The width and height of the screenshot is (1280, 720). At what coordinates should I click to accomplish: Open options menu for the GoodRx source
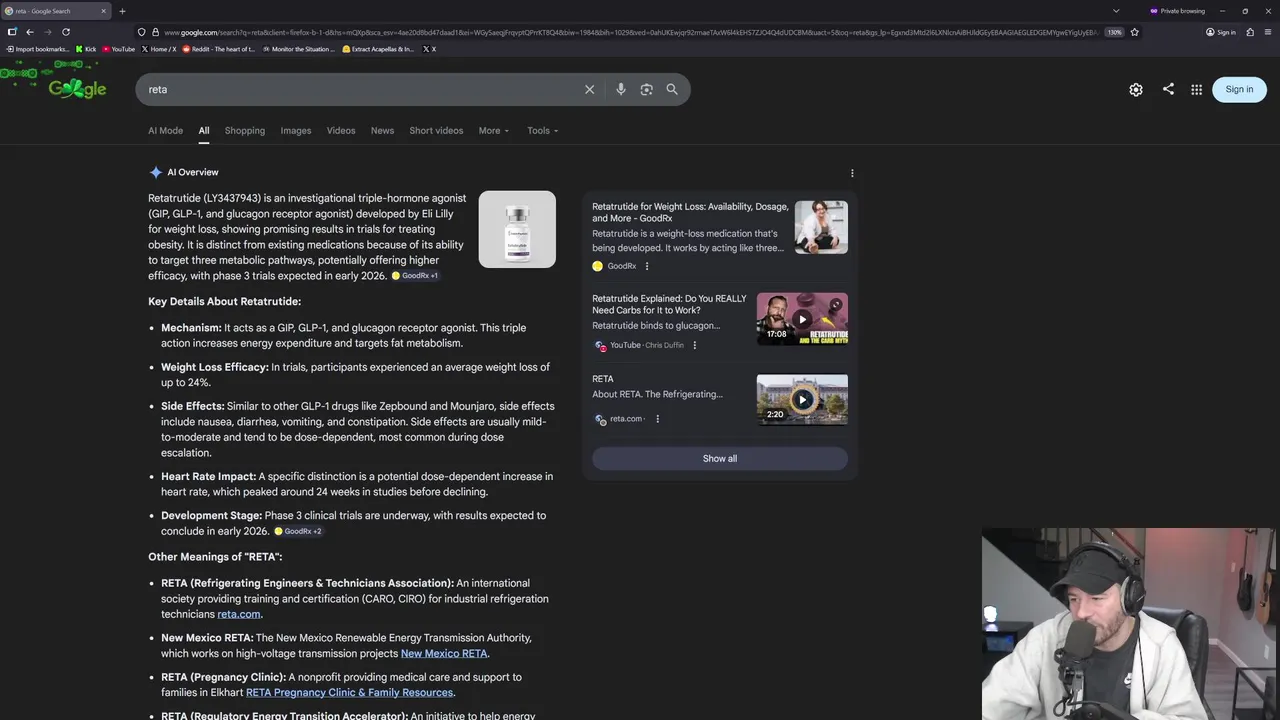[x=647, y=266]
